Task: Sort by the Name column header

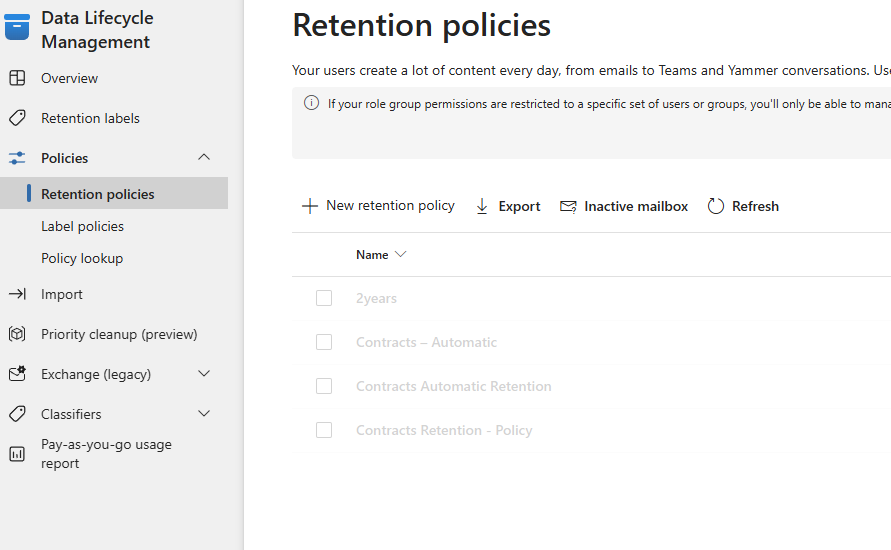Action: (372, 255)
